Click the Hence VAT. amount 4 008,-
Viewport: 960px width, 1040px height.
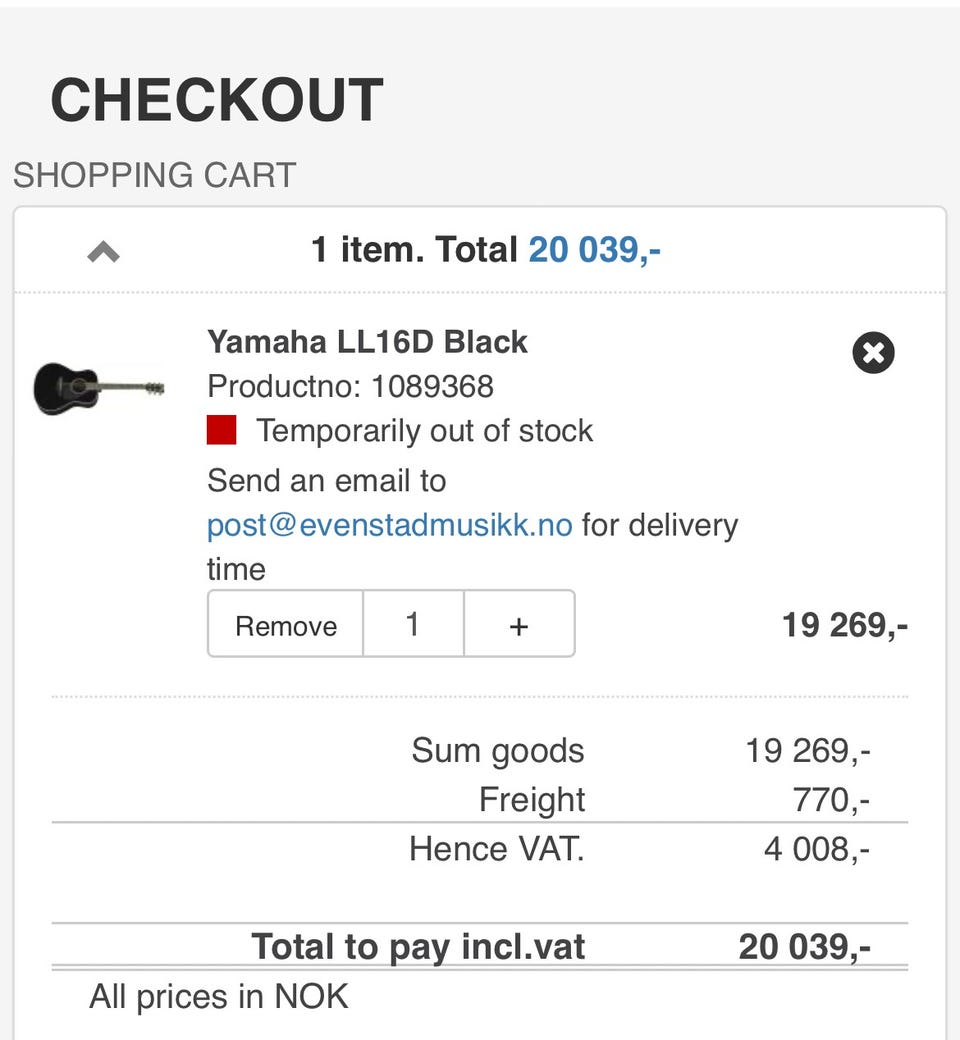tap(816, 850)
